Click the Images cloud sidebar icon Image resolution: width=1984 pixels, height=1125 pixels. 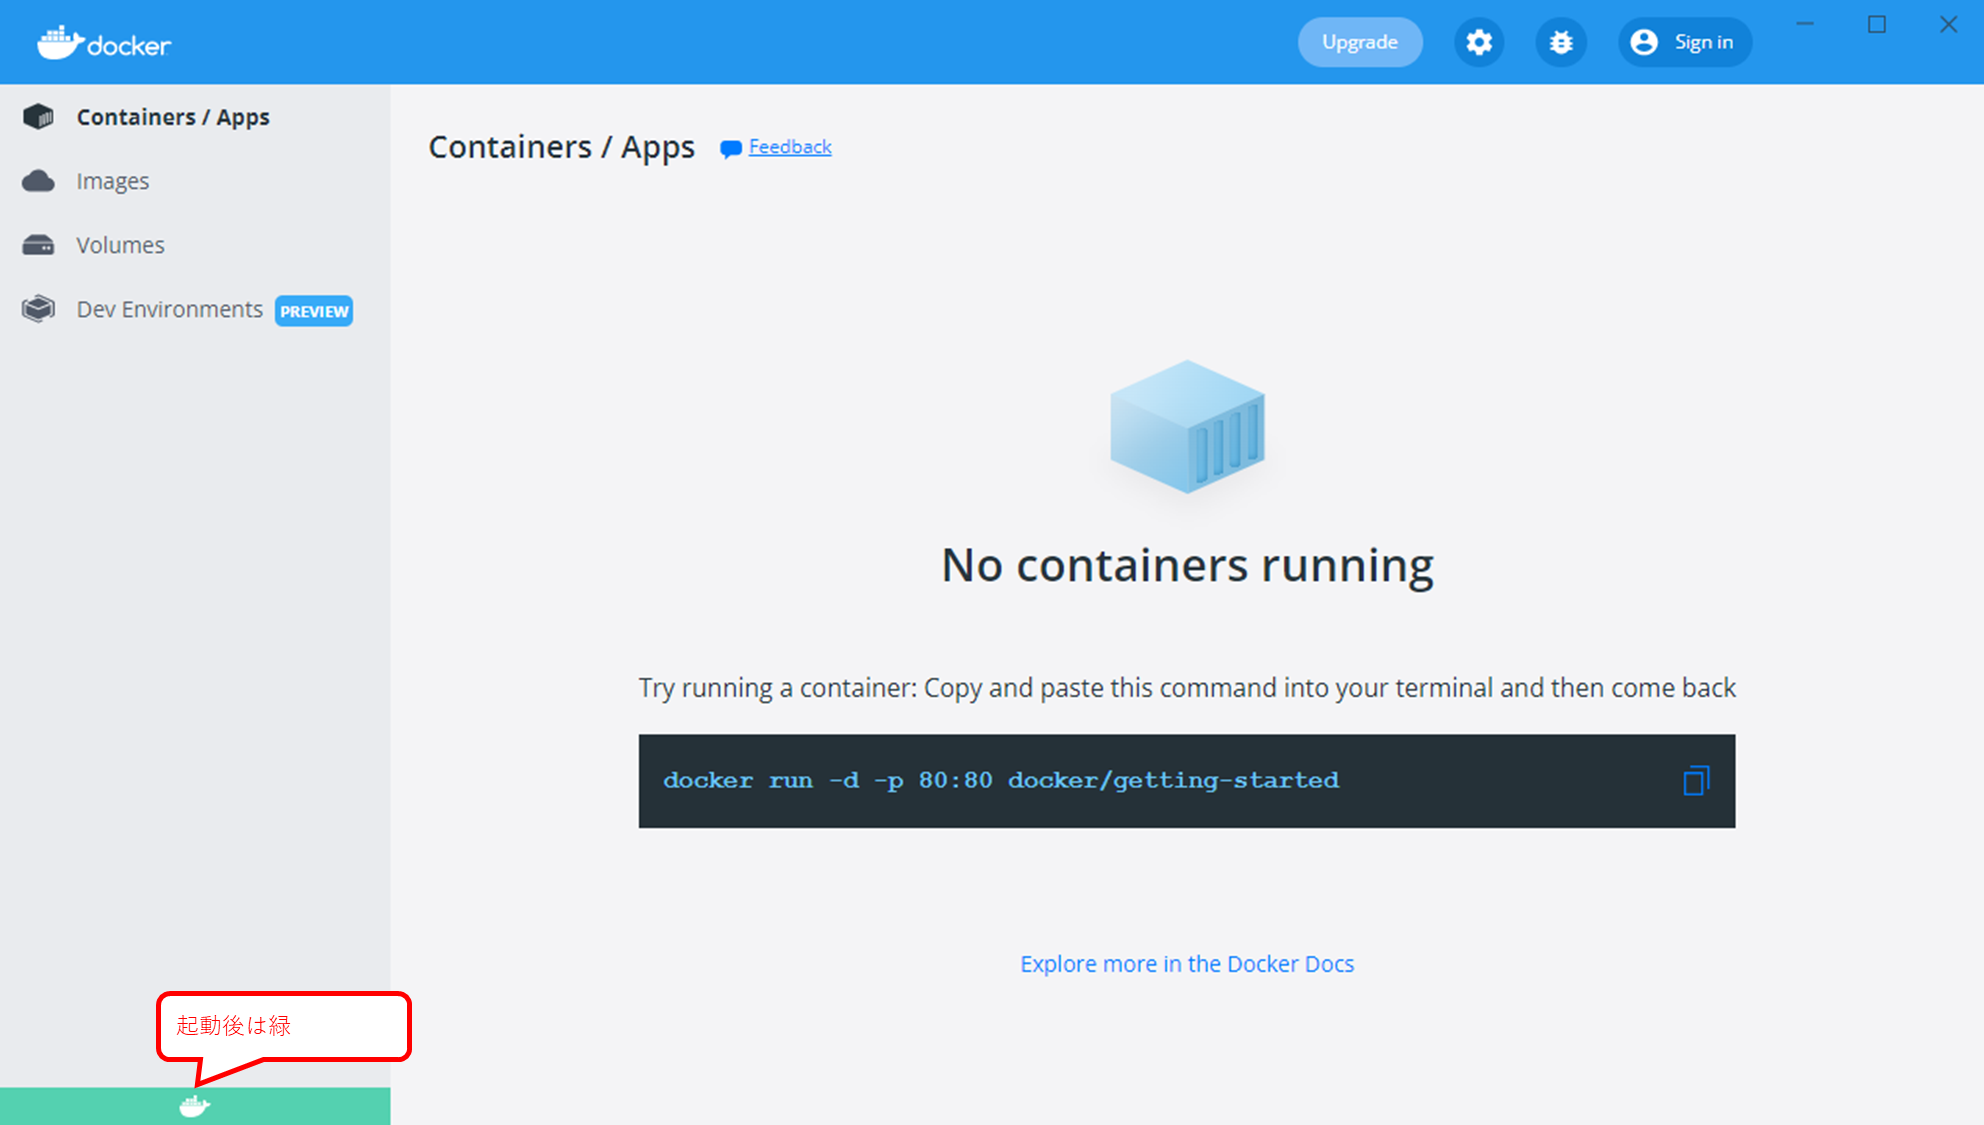pyautogui.click(x=38, y=181)
